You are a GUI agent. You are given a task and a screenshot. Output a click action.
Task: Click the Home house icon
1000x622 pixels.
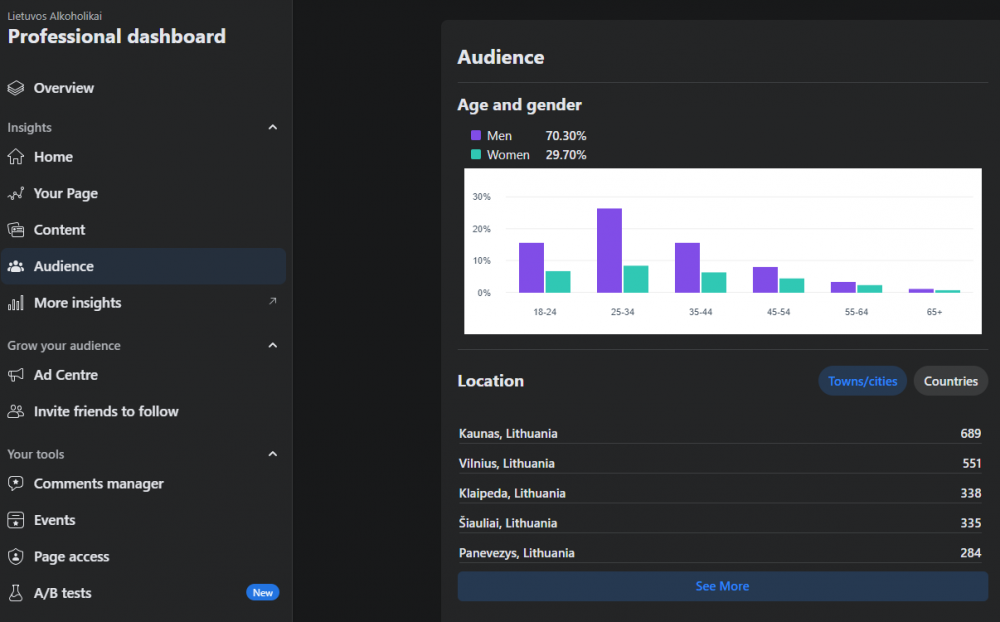tap(16, 157)
